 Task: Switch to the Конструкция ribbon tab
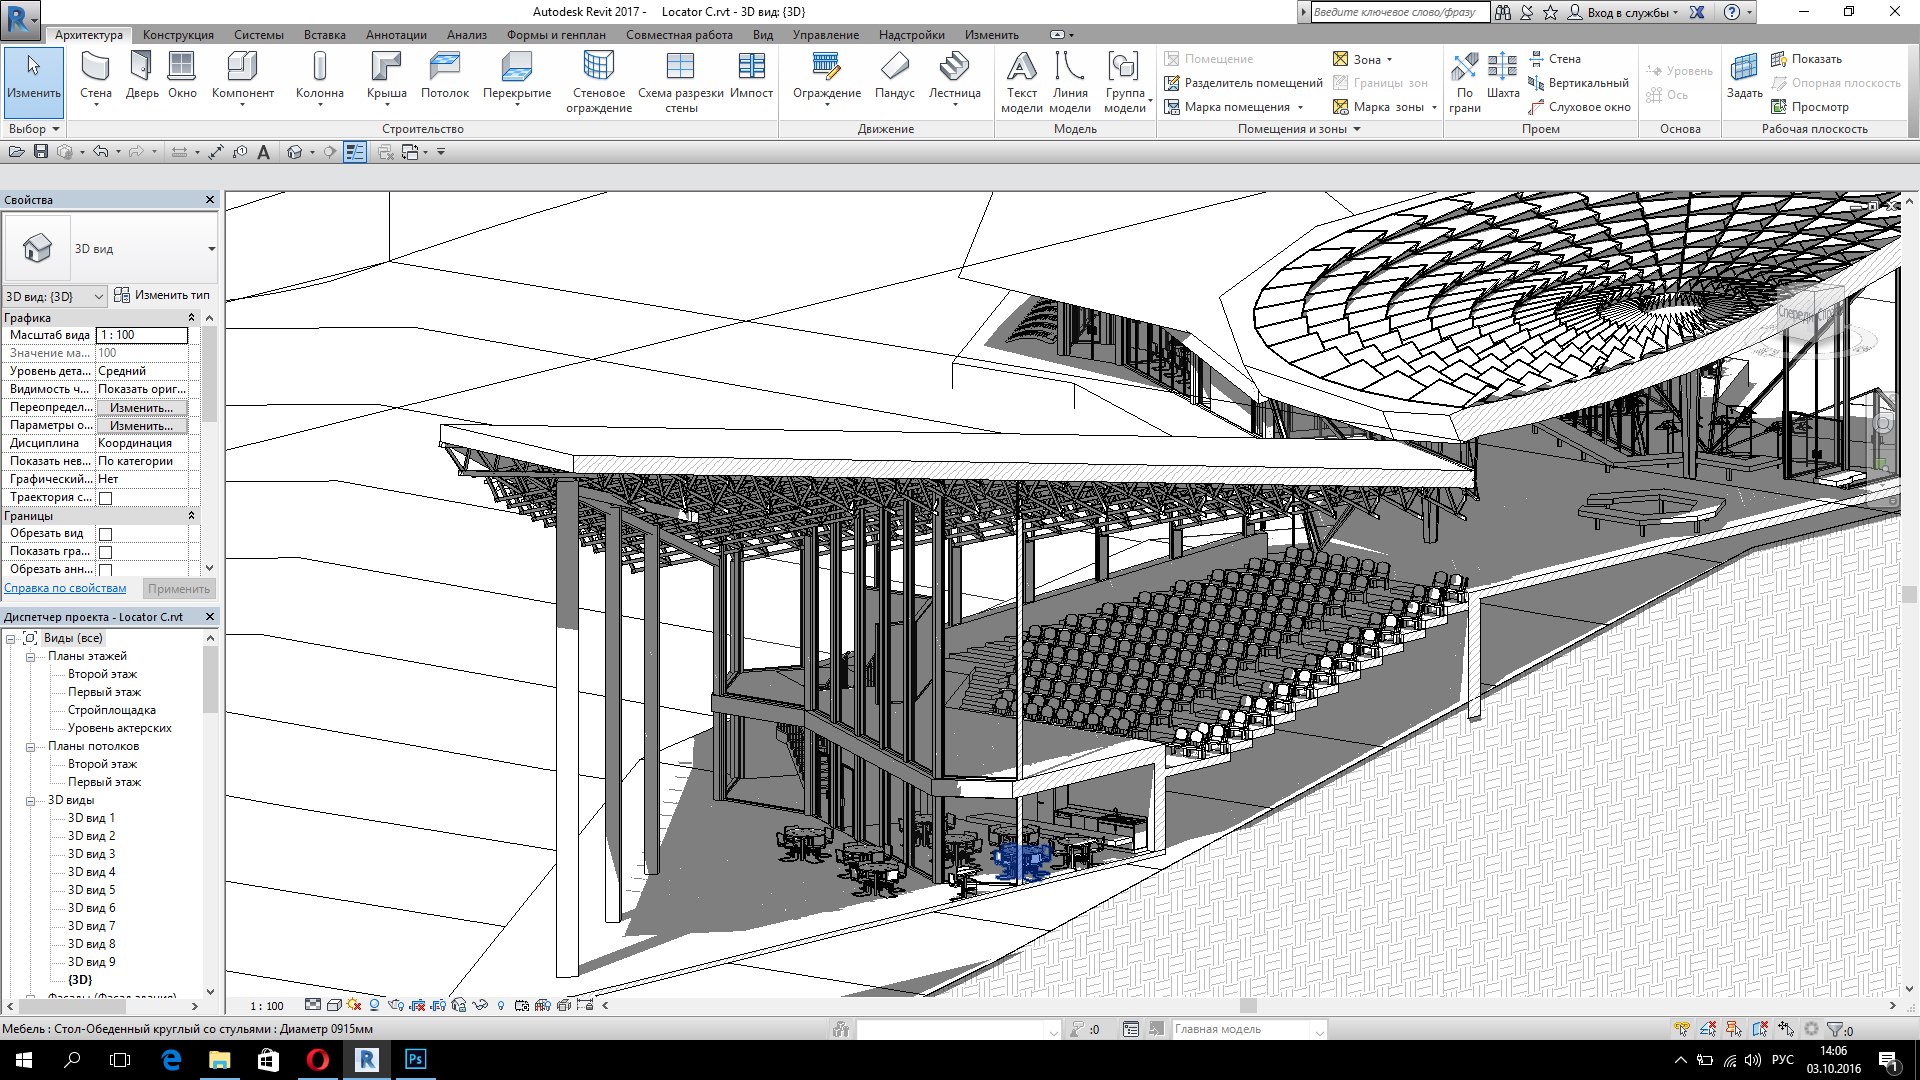pos(178,35)
